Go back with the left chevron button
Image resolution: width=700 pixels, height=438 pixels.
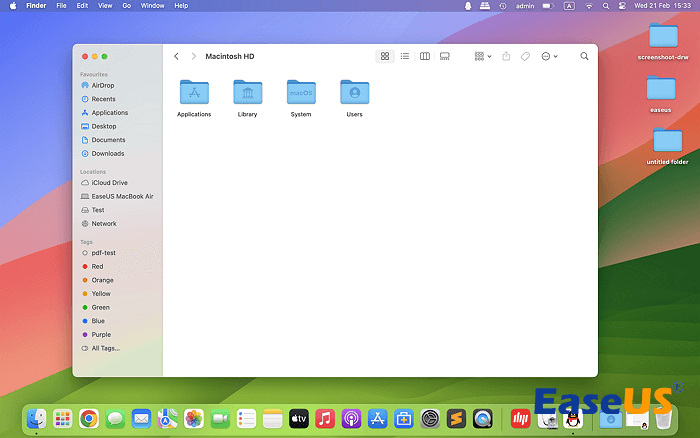click(x=177, y=57)
